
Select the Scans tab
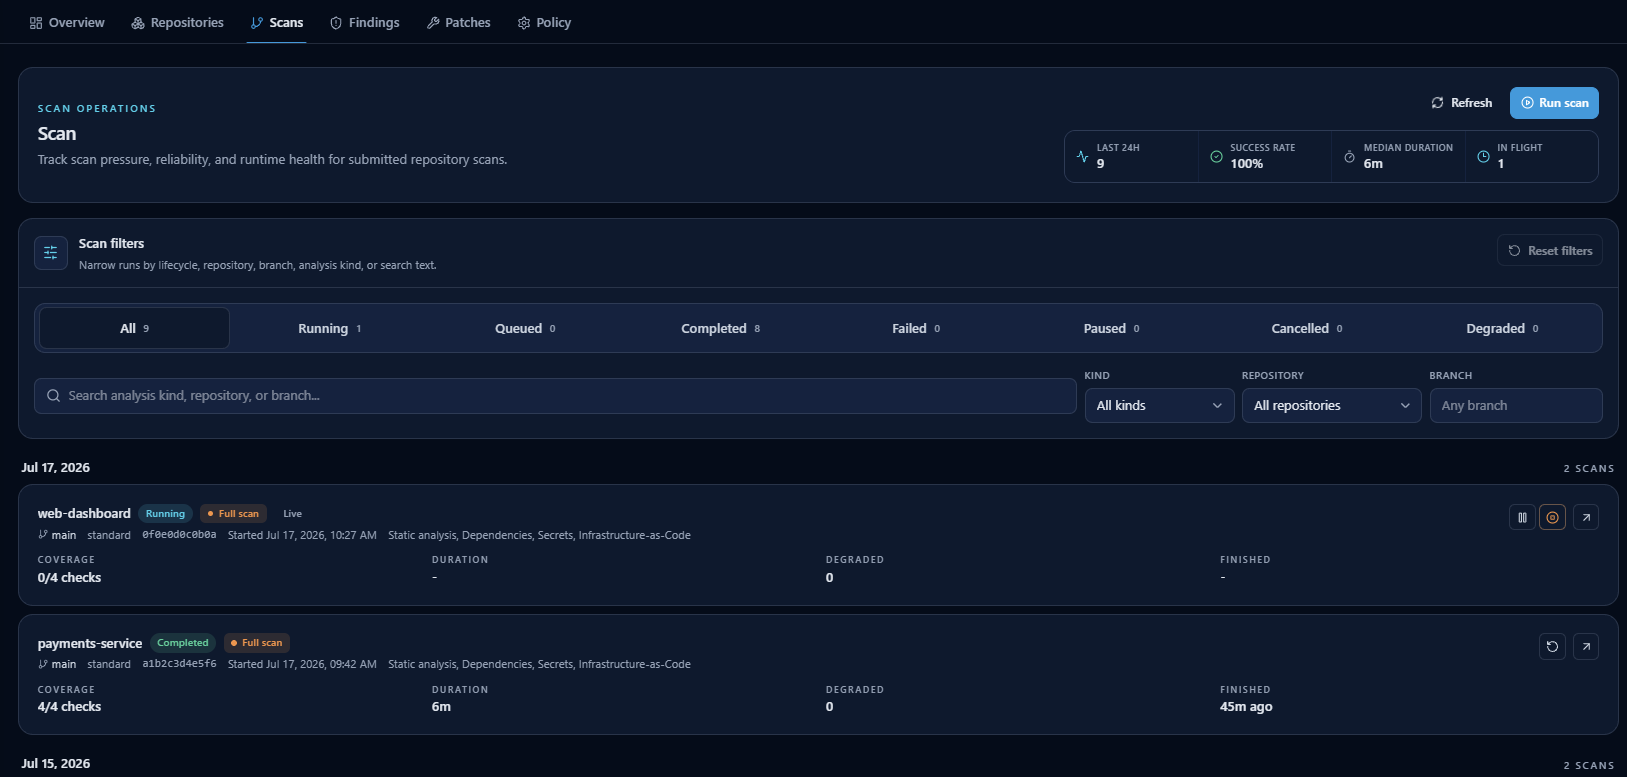click(277, 22)
